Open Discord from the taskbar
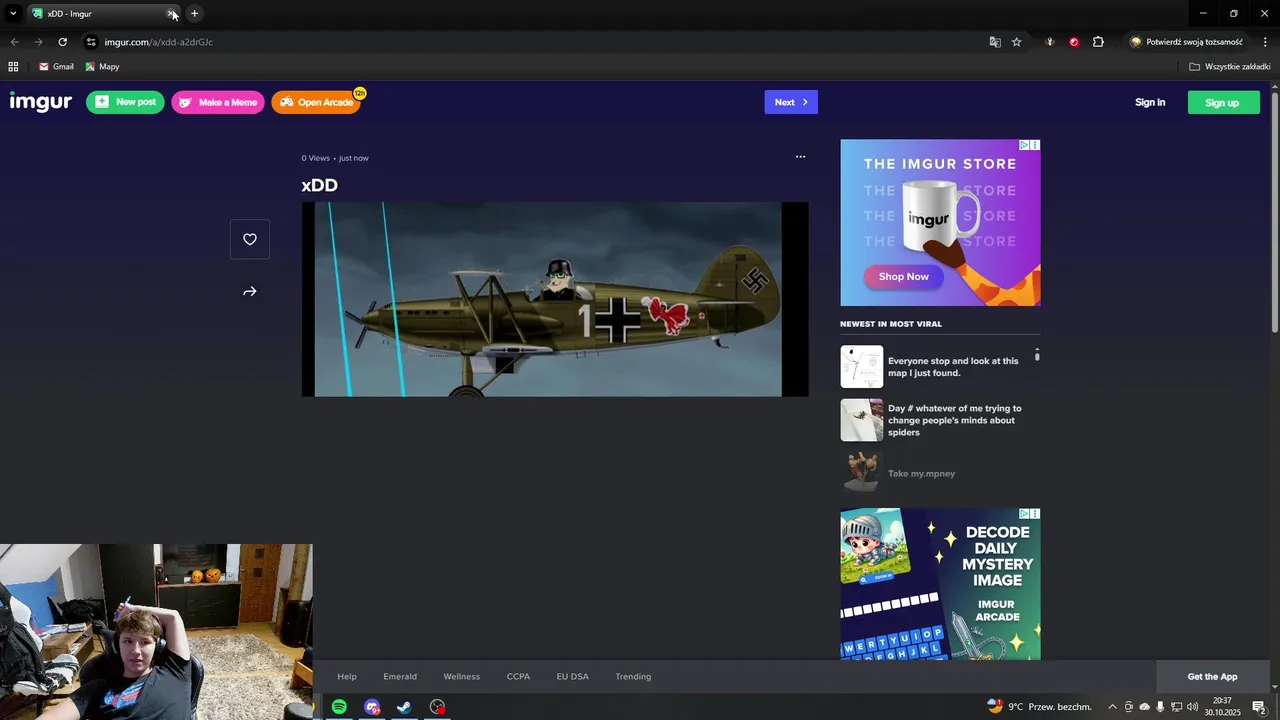This screenshot has width=1280, height=720. click(x=372, y=707)
